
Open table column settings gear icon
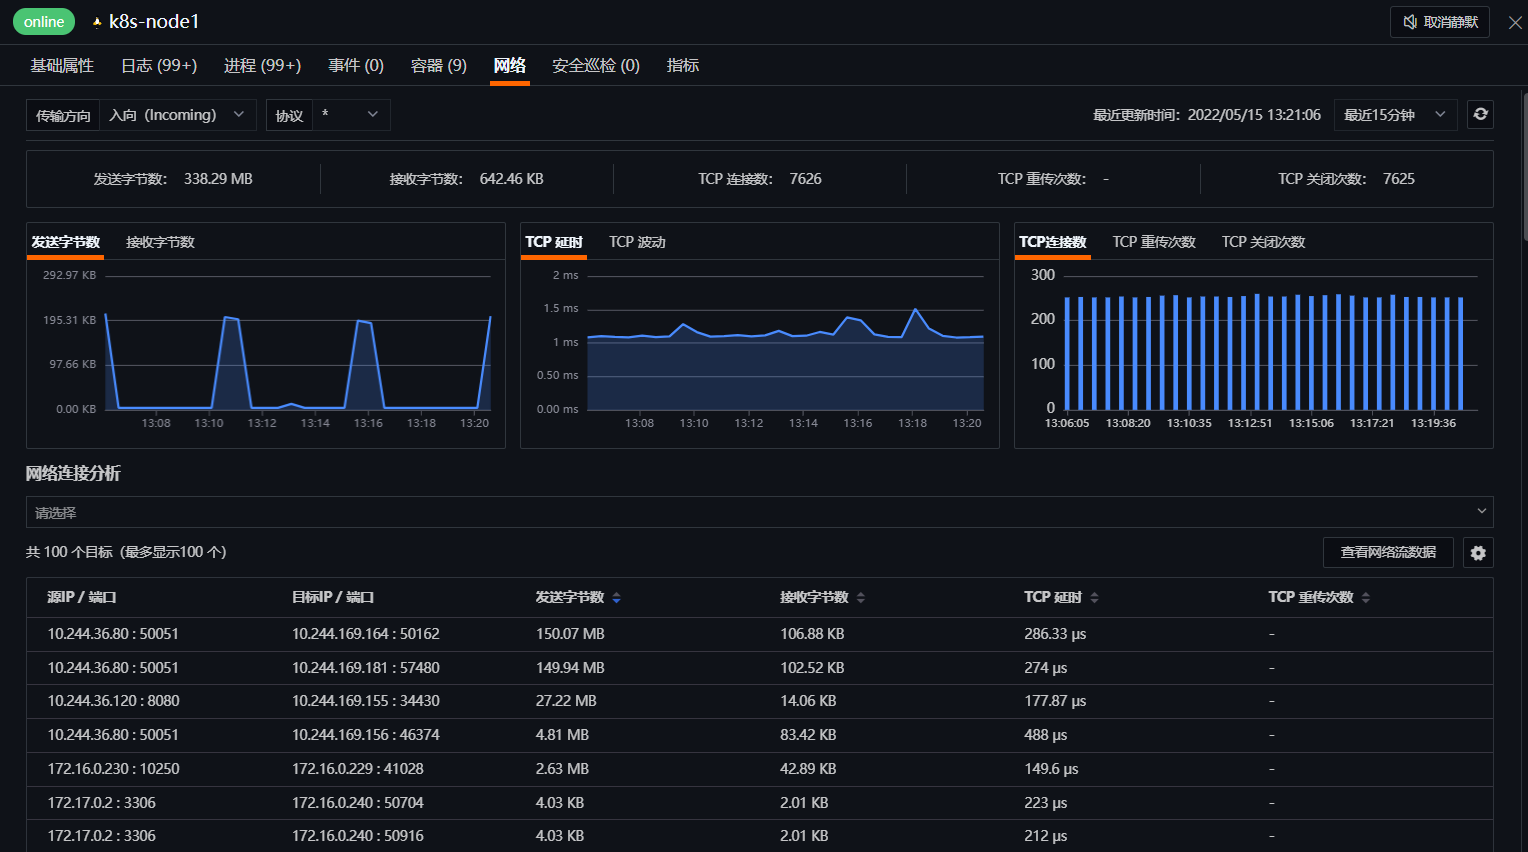pos(1478,553)
